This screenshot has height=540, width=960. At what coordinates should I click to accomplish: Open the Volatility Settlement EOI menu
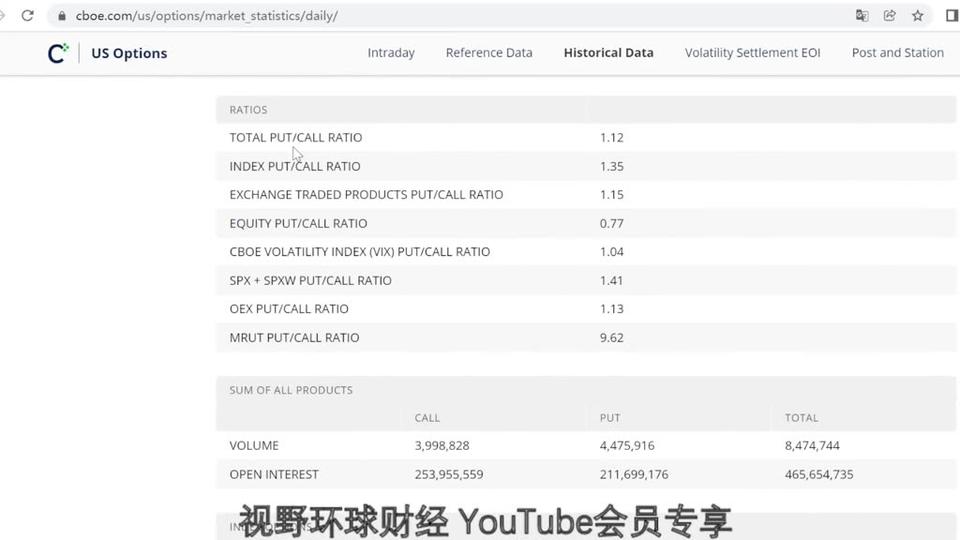752,53
